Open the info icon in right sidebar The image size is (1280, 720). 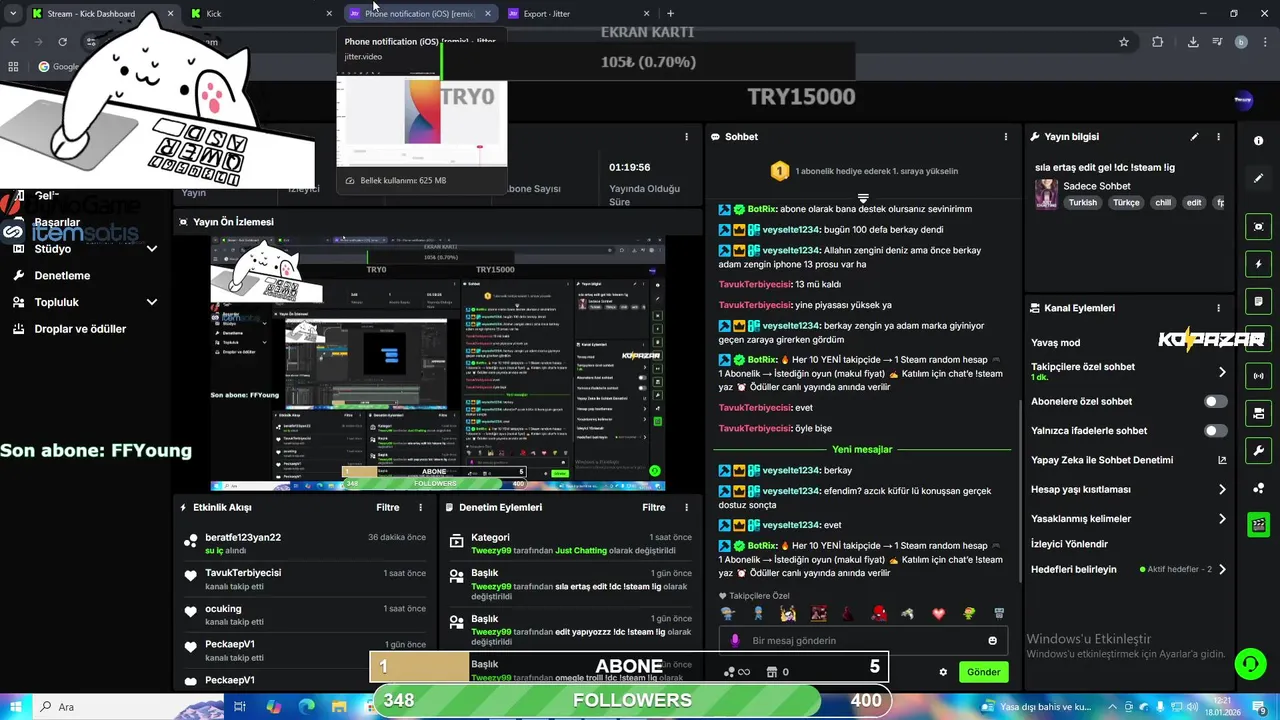pyautogui.click(x=1258, y=141)
